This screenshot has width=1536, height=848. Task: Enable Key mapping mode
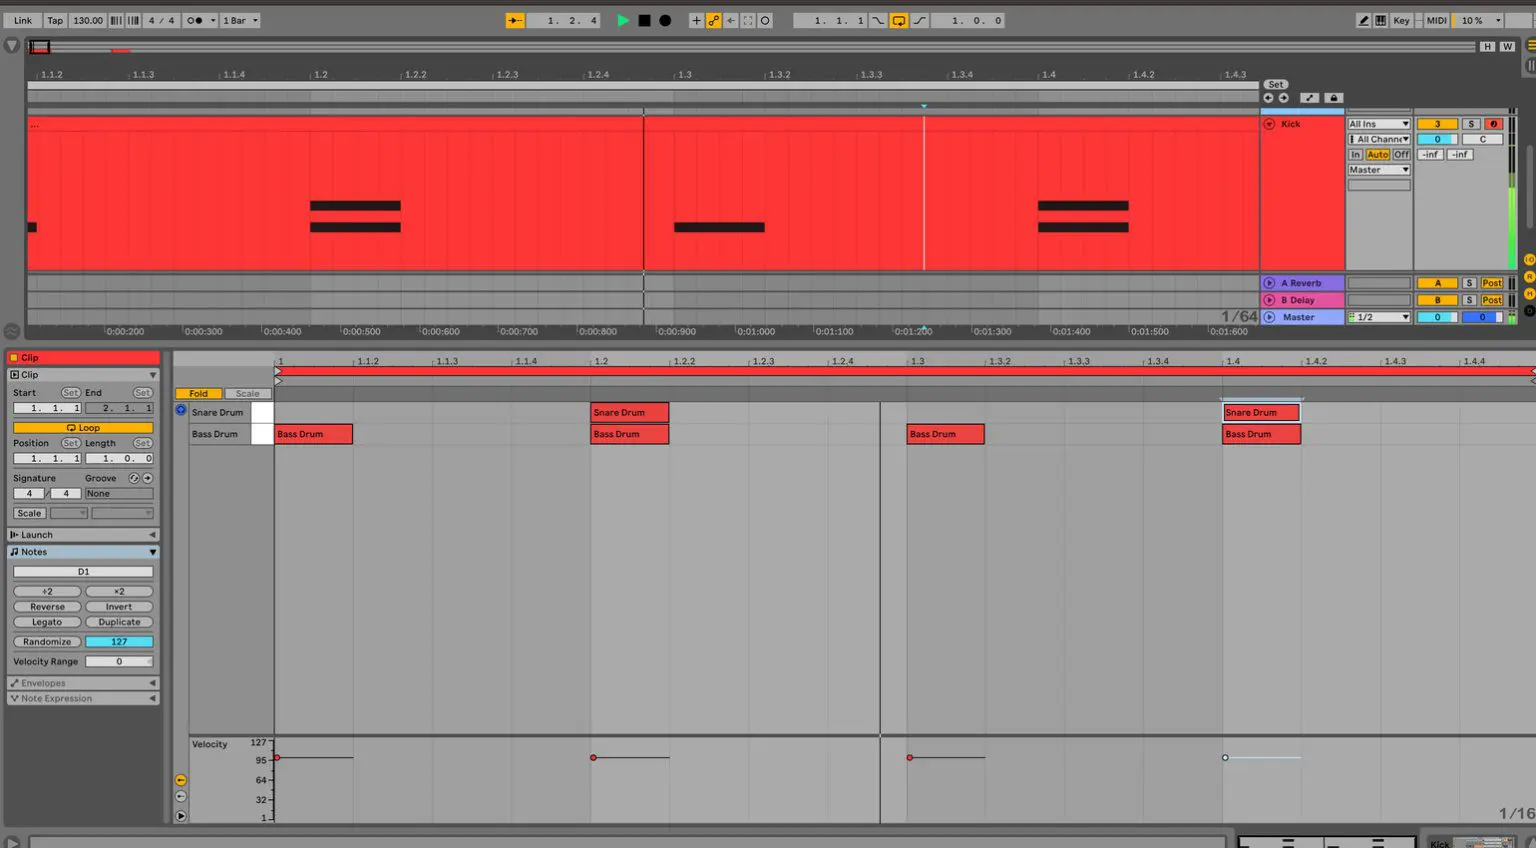coord(1402,20)
